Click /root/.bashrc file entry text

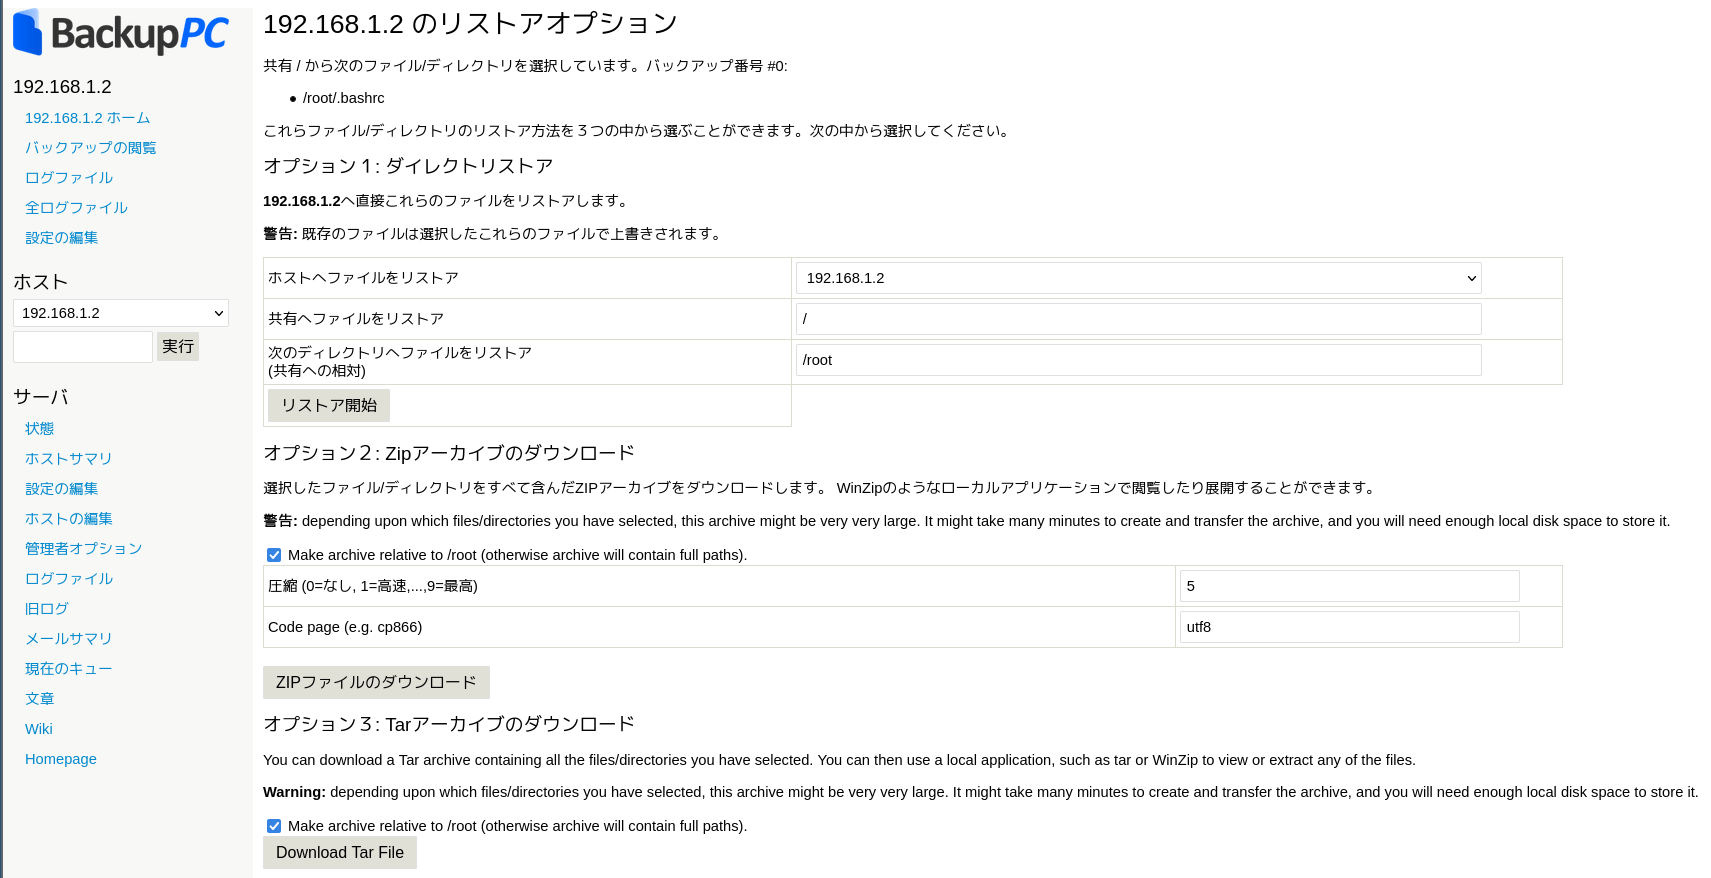point(343,98)
